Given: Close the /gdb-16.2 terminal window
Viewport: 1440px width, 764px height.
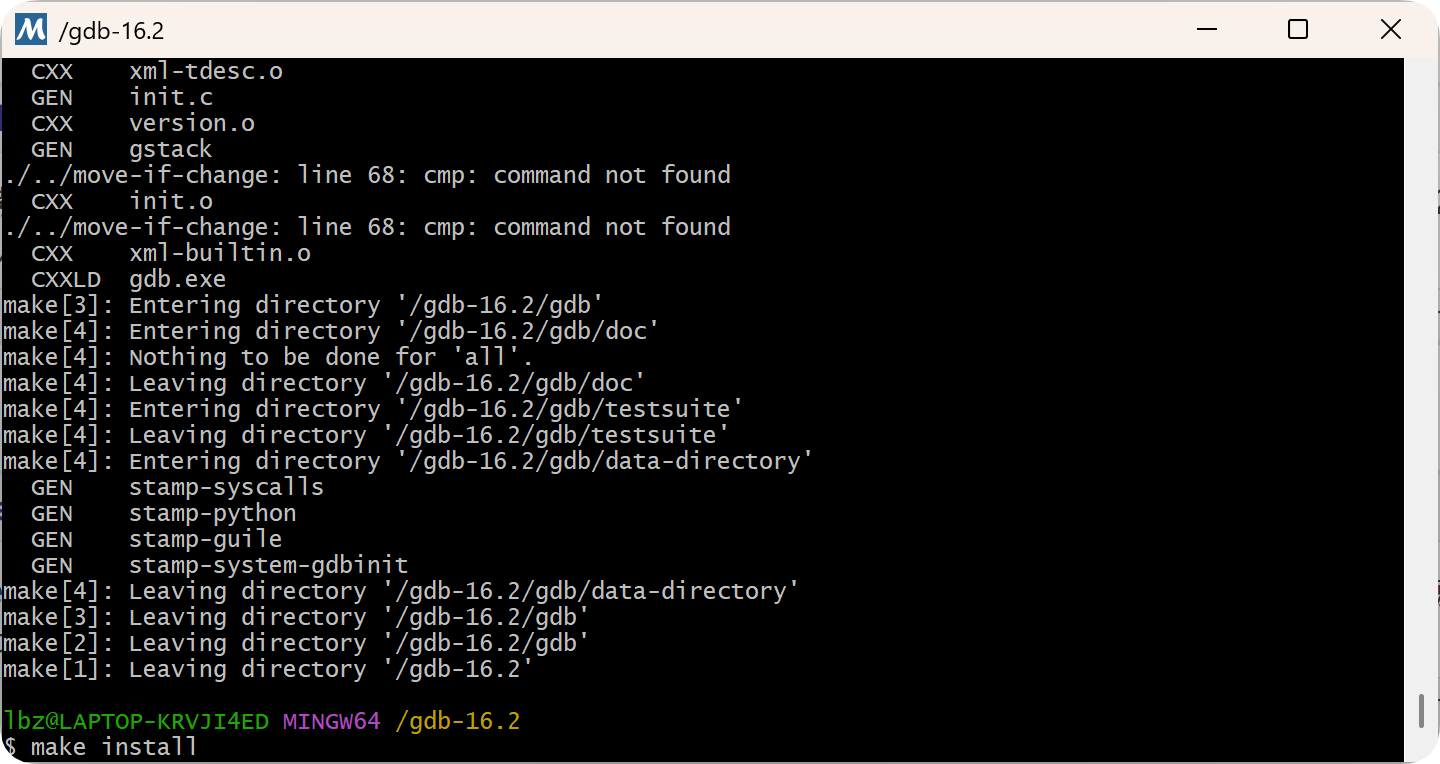Looking at the screenshot, I should point(1390,30).
